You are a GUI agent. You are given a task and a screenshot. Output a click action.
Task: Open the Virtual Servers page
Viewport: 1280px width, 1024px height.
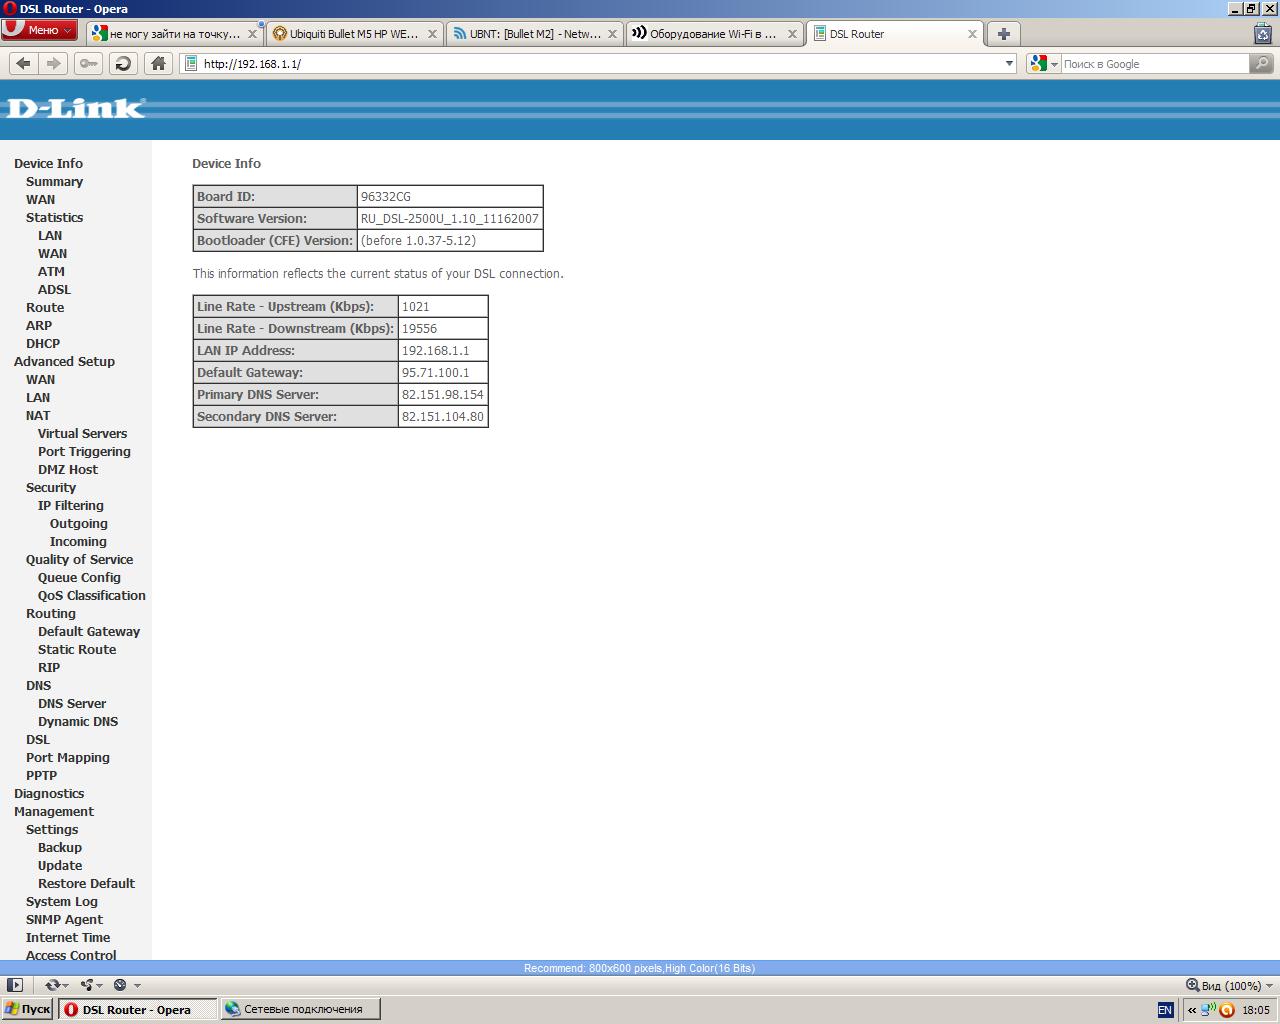tap(82, 434)
